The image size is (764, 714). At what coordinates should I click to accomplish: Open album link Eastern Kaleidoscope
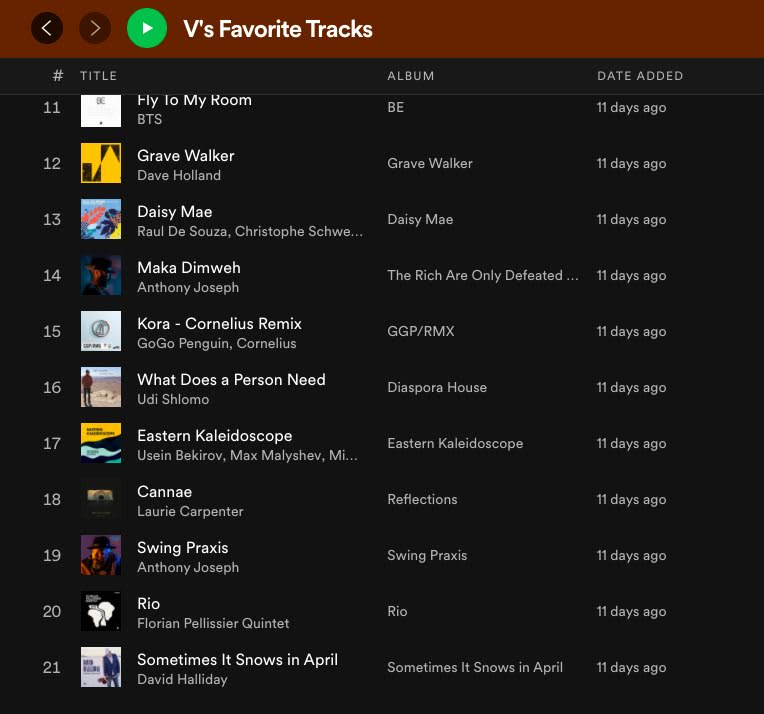click(455, 444)
